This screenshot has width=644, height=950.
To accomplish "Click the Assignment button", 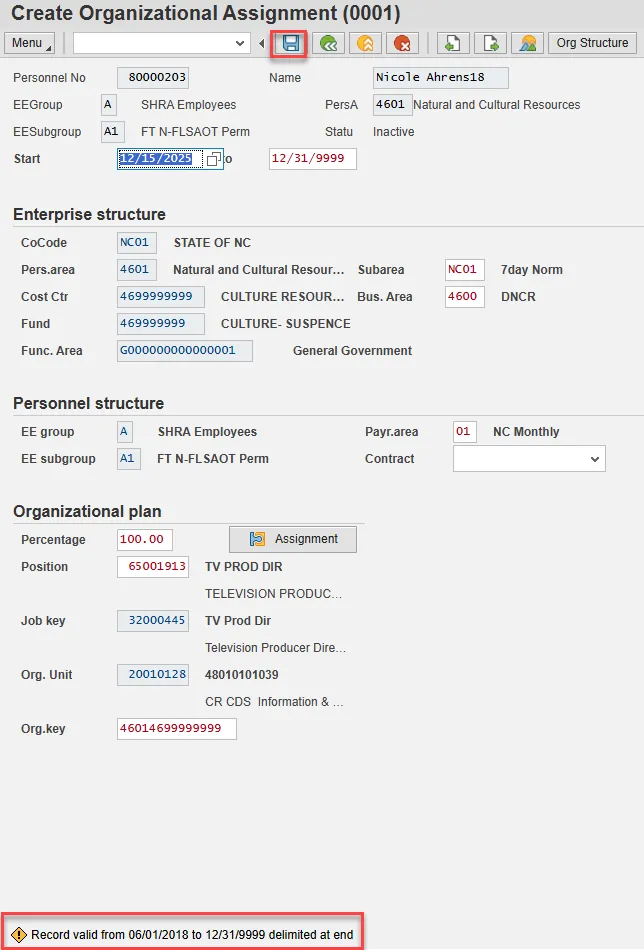I will (293, 539).
